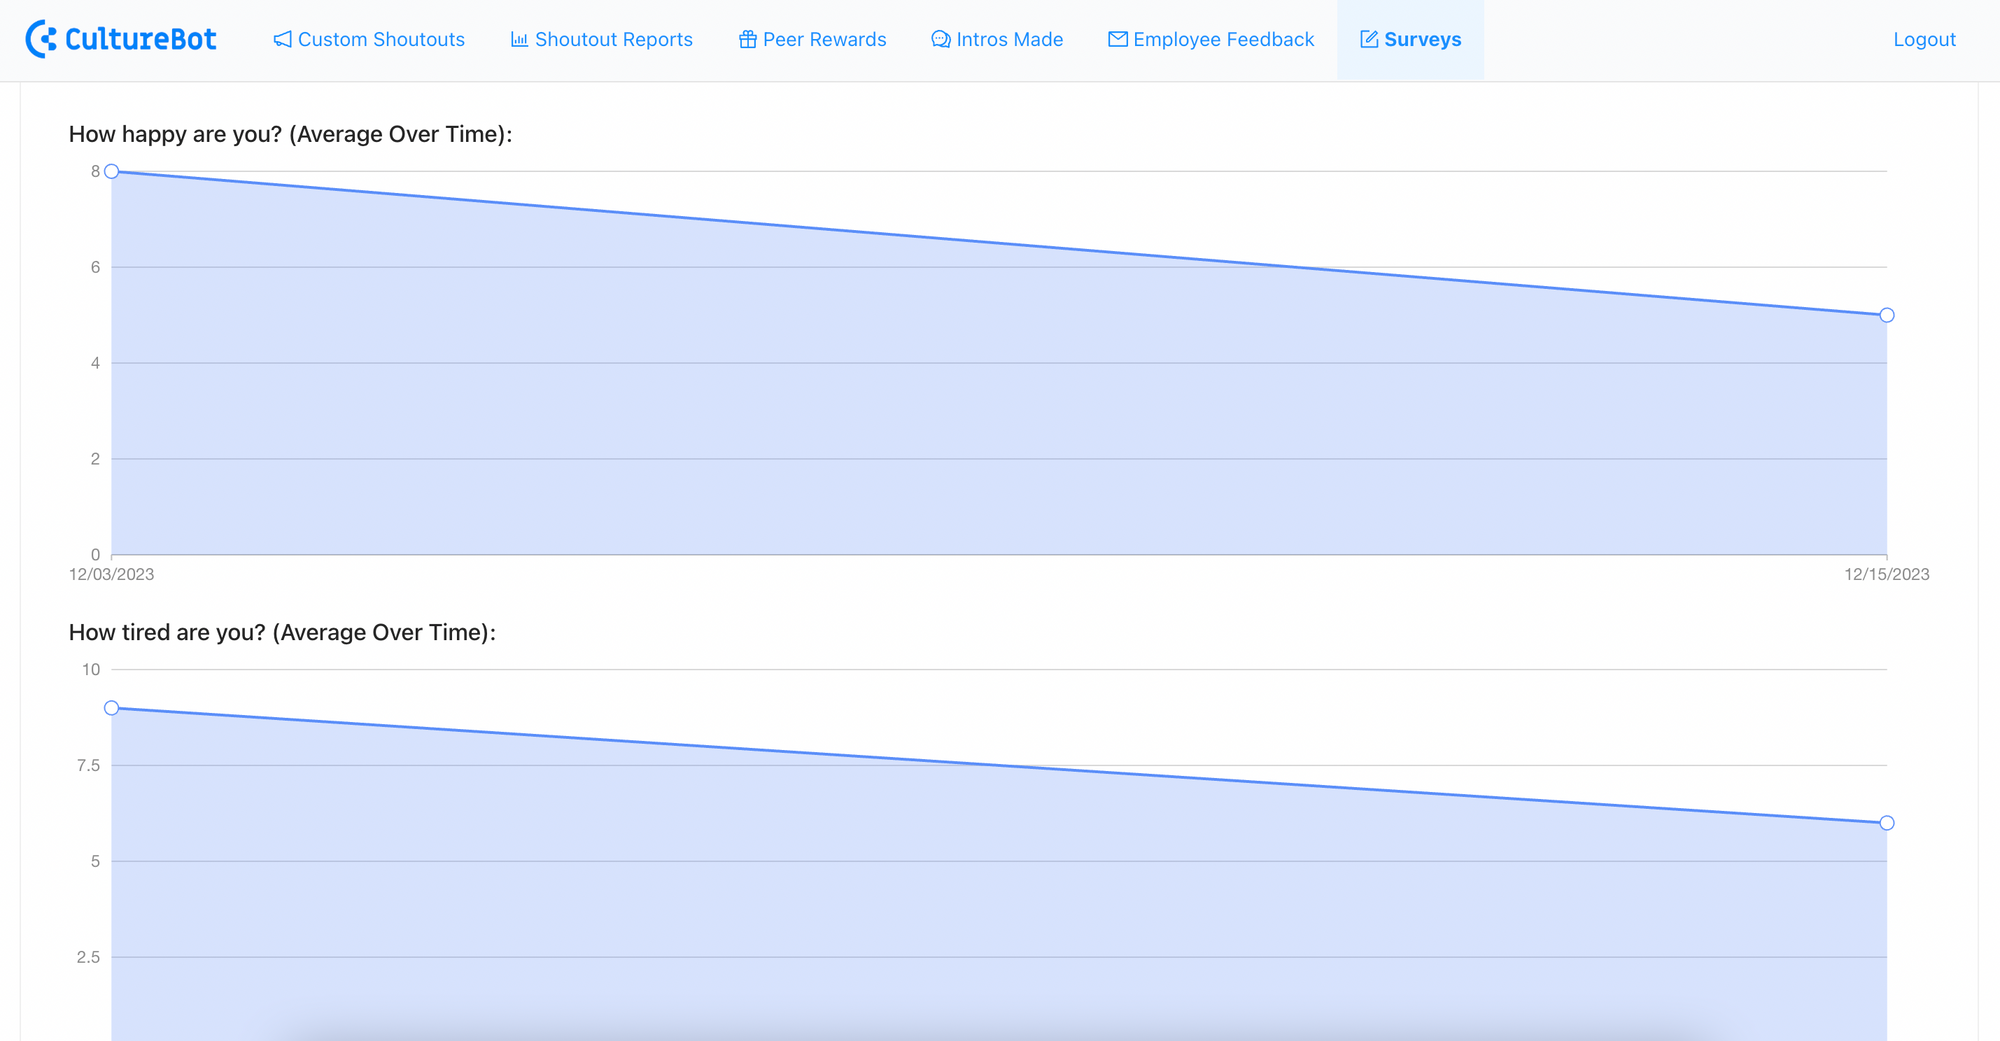The width and height of the screenshot is (2000, 1041).
Task: Select the first data point on tired chart
Action: 112,708
